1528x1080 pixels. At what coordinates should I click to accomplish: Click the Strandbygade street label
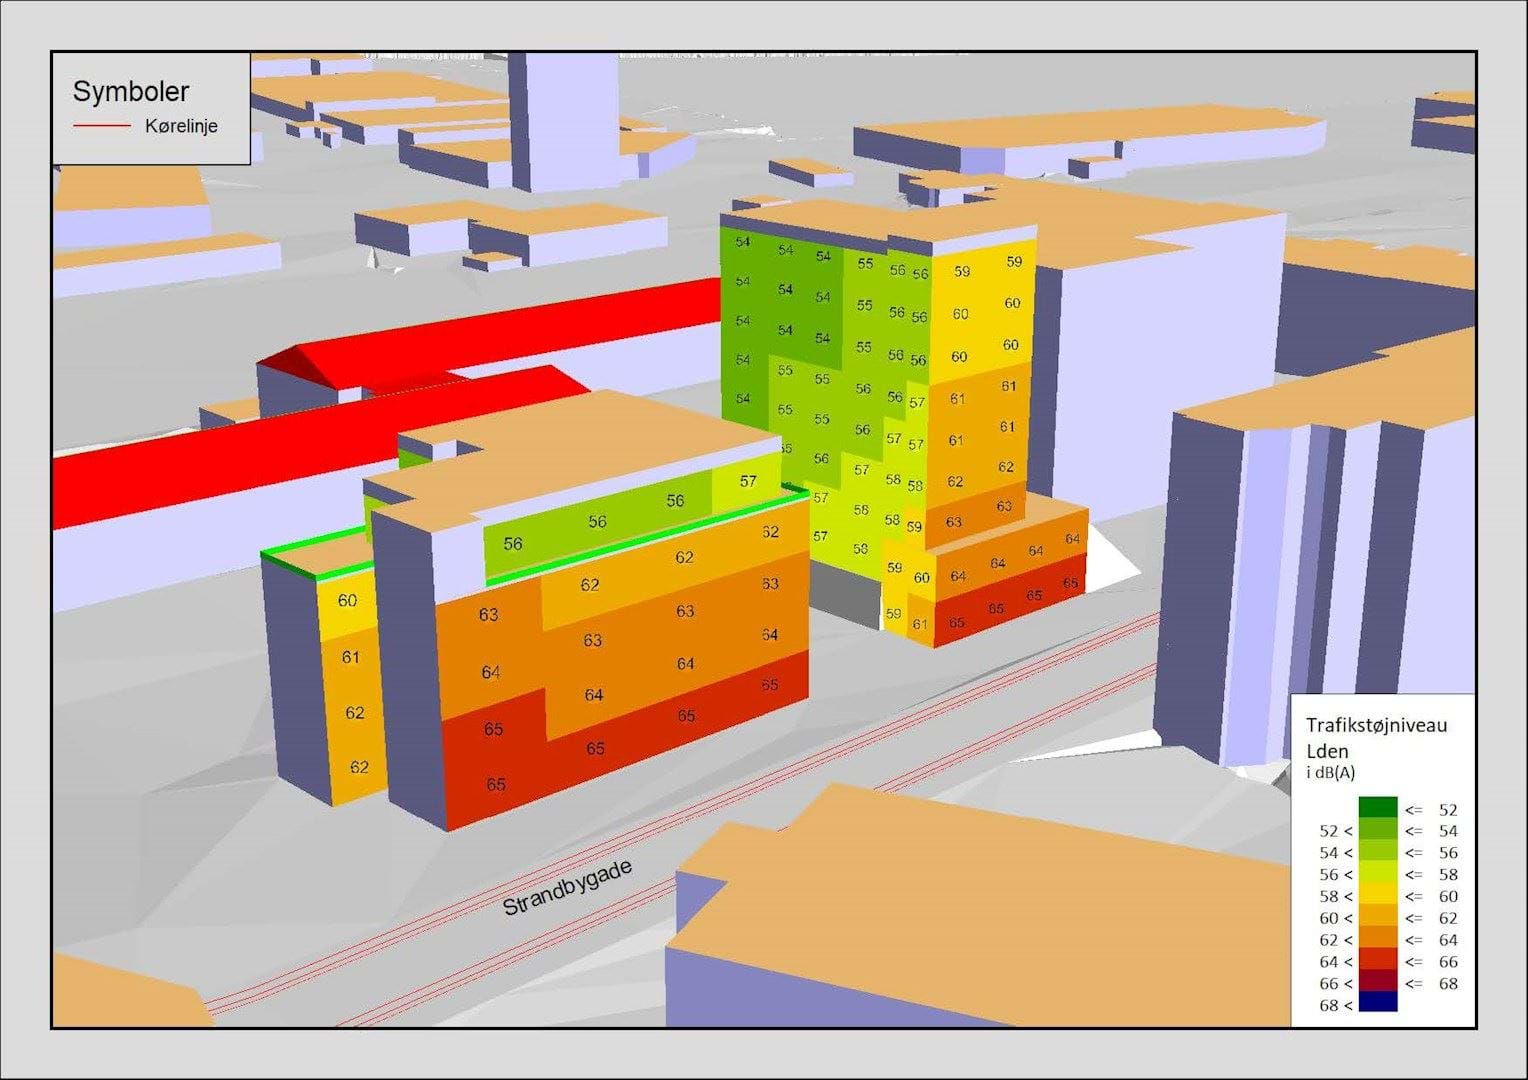[567, 888]
